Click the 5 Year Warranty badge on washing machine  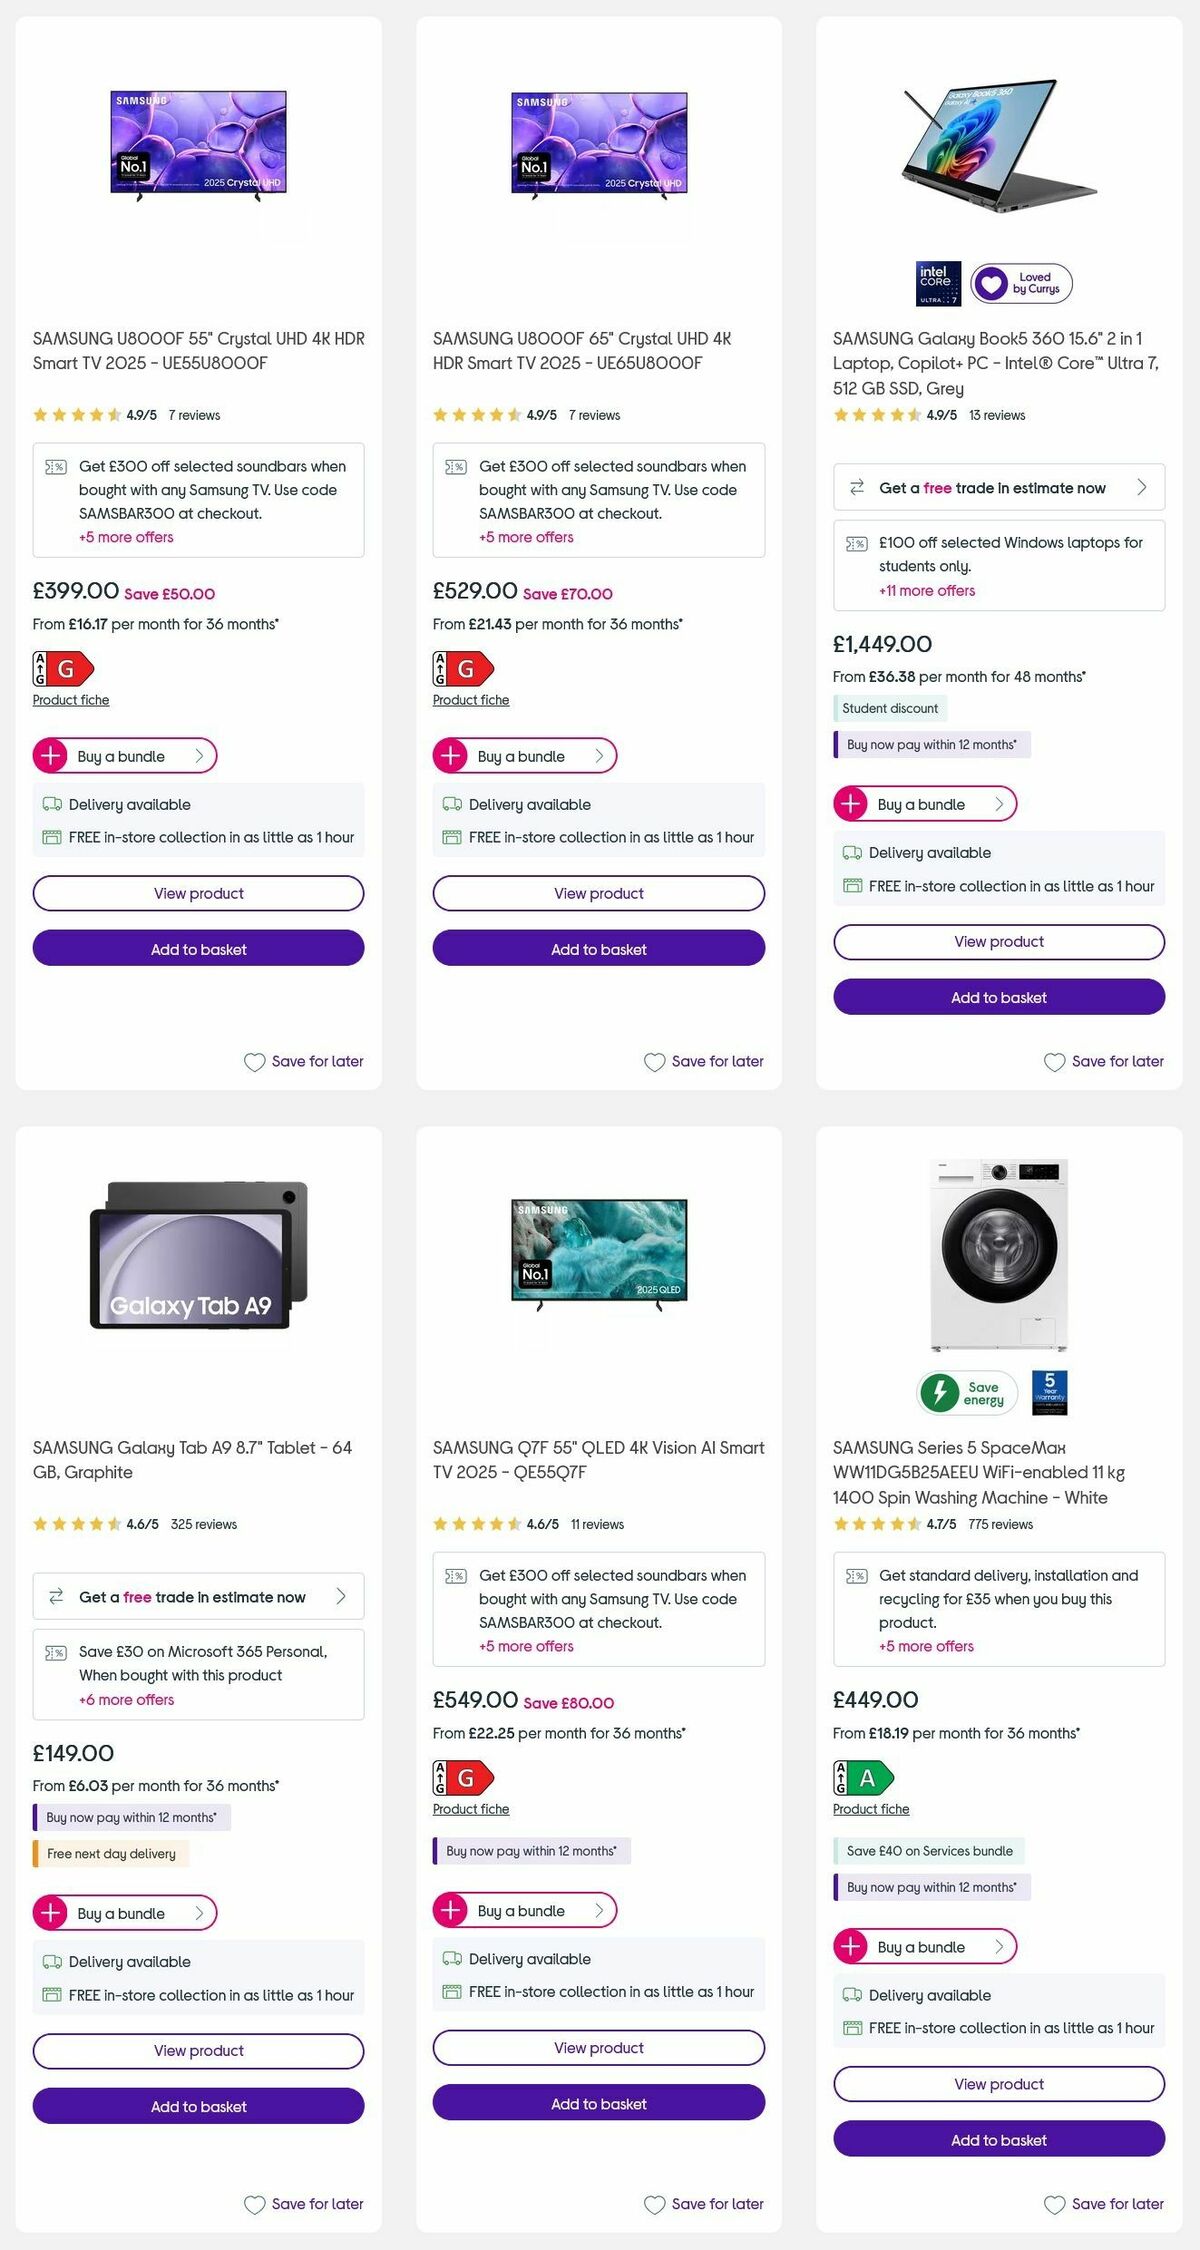(x=1051, y=1392)
